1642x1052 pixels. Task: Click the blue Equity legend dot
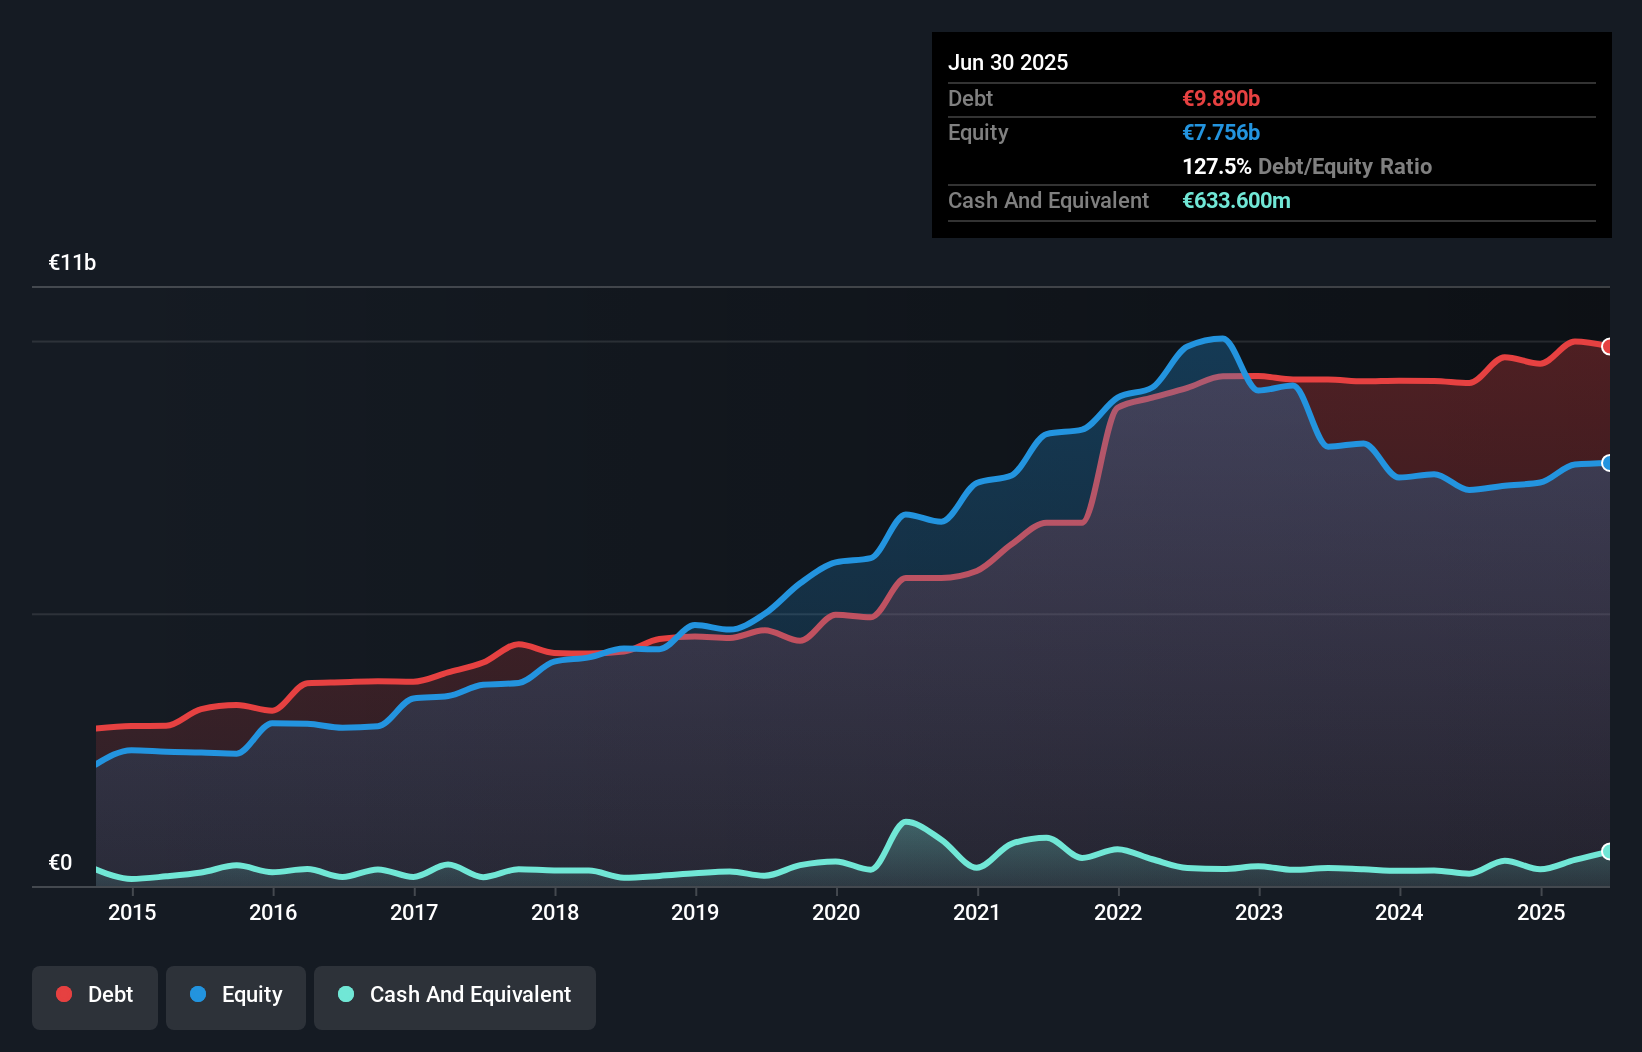tap(198, 994)
